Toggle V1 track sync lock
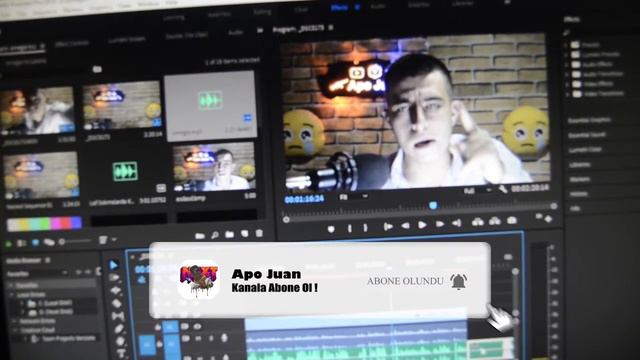Viewport: 640px width, 360px height. [x=184, y=327]
